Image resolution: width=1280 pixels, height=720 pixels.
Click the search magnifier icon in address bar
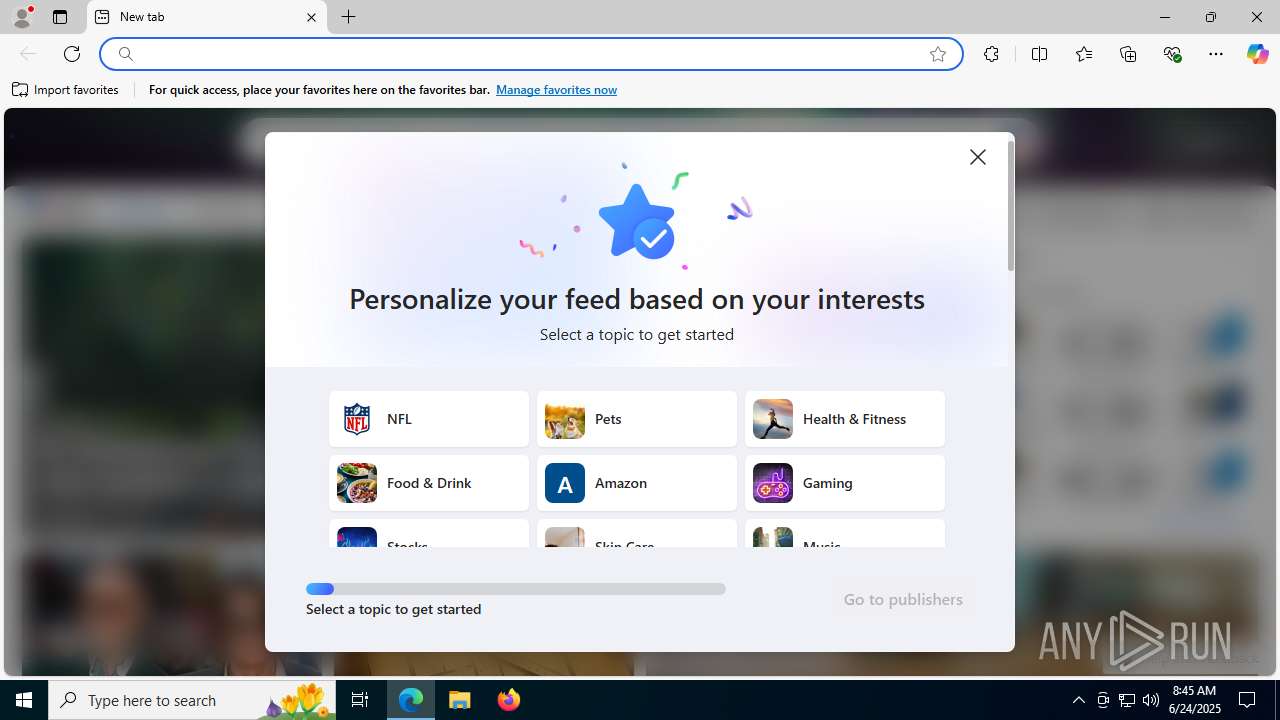coord(125,54)
